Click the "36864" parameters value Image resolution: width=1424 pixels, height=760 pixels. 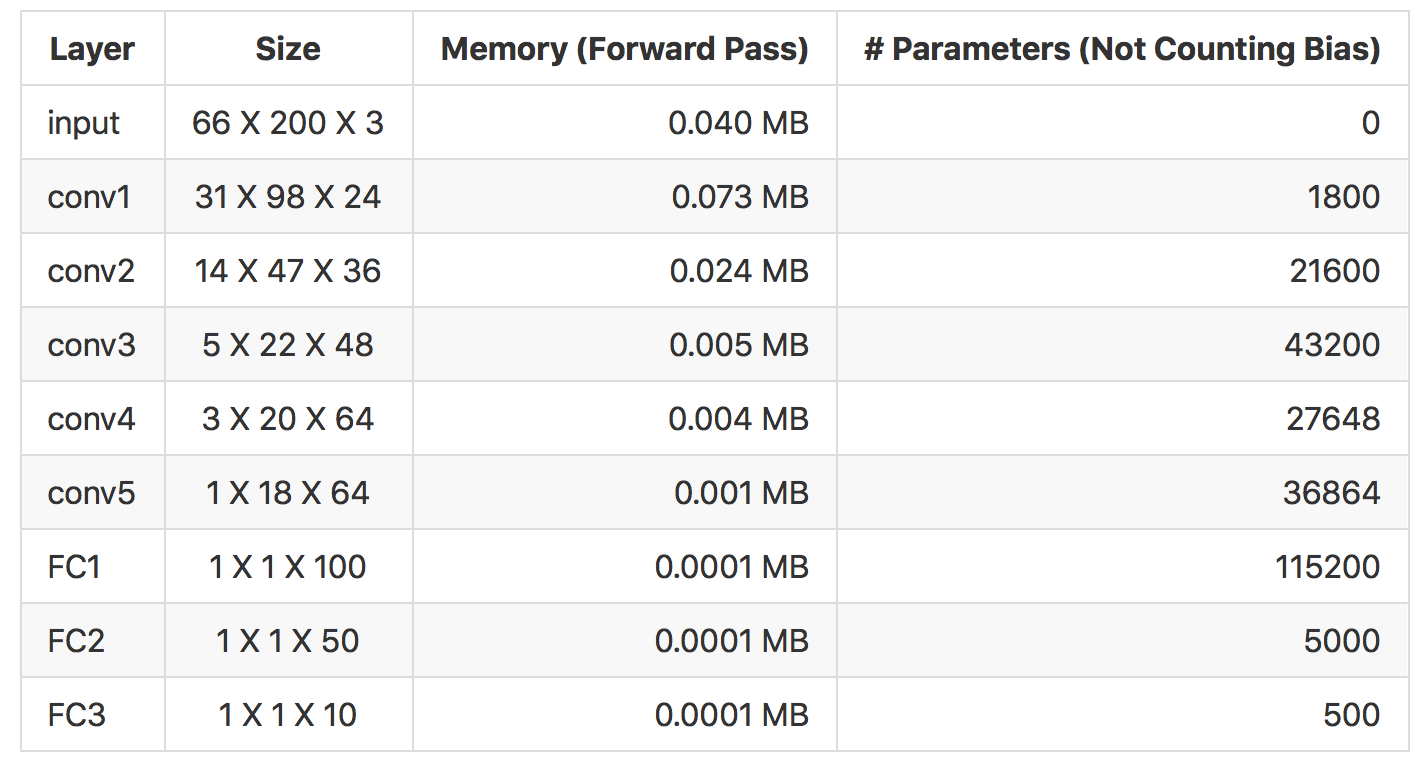click(1332, 493)
